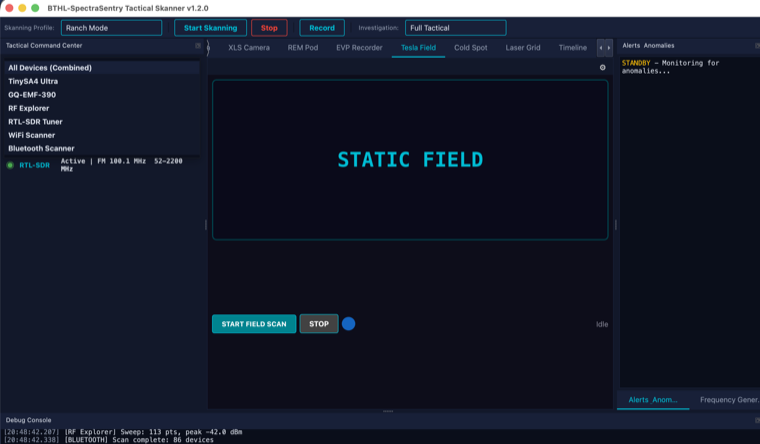760x444 pixels.
Task: Click the green RTL-SDR status dot
Action: [10, 165]
